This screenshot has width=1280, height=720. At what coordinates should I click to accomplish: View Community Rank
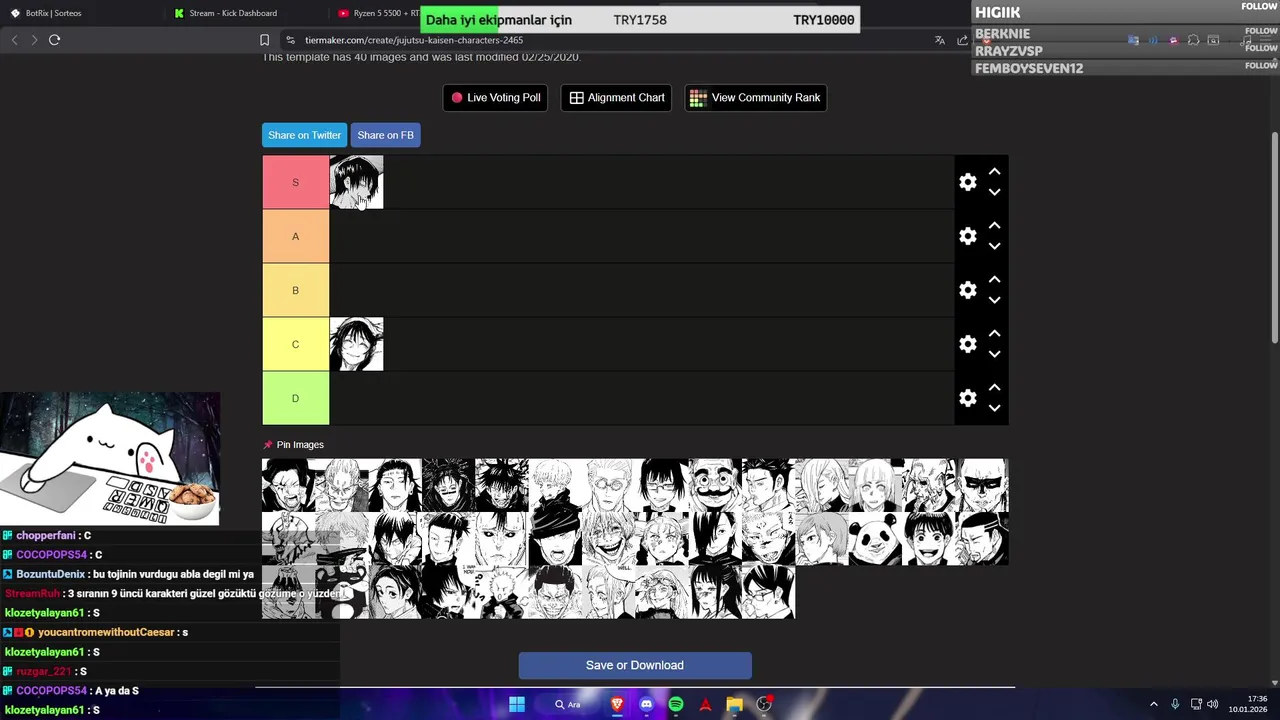[x=755, y=97]
